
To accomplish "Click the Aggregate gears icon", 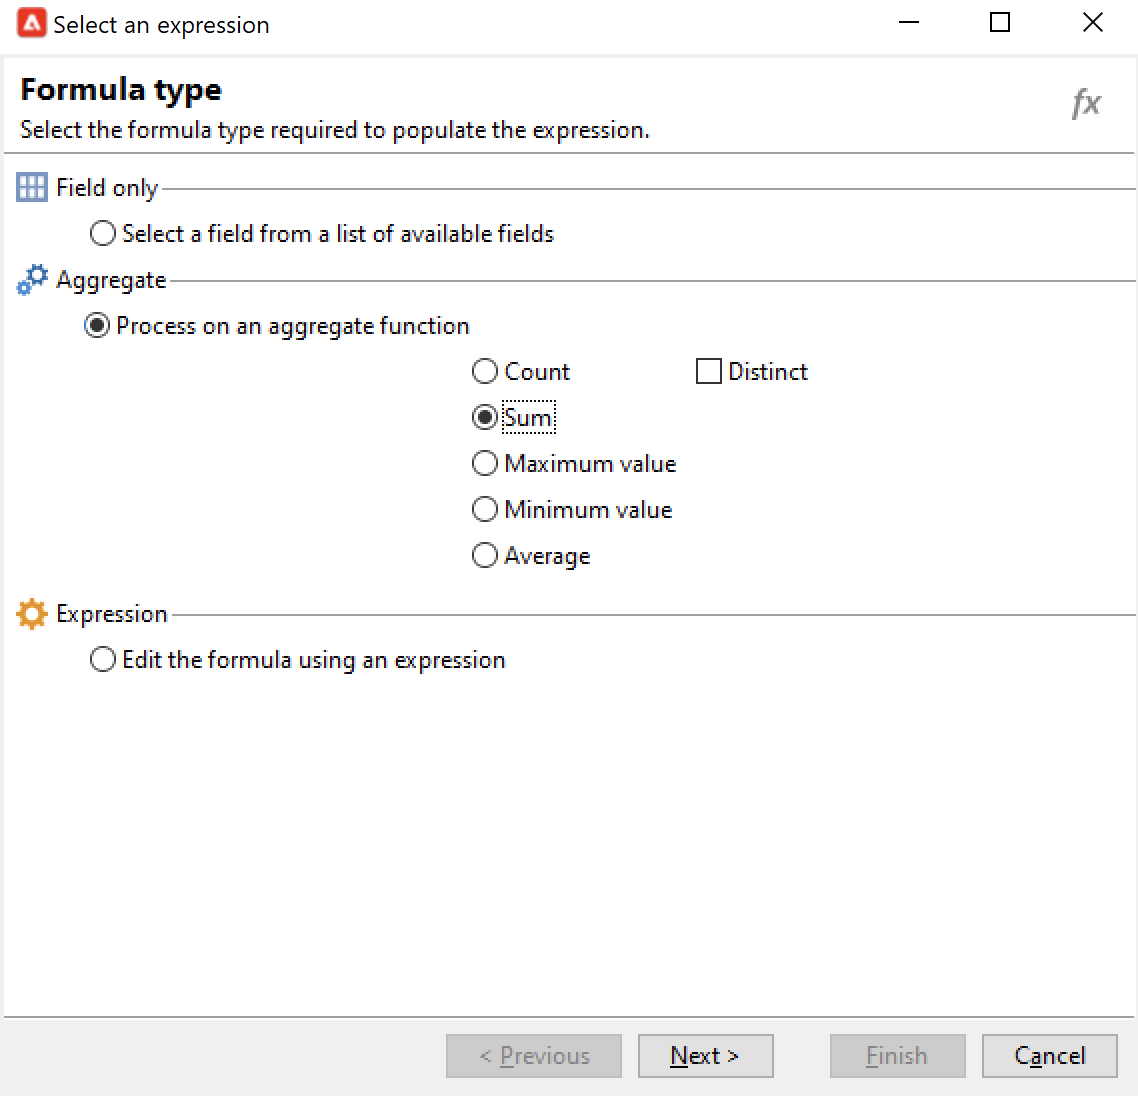I will (32, 280).
